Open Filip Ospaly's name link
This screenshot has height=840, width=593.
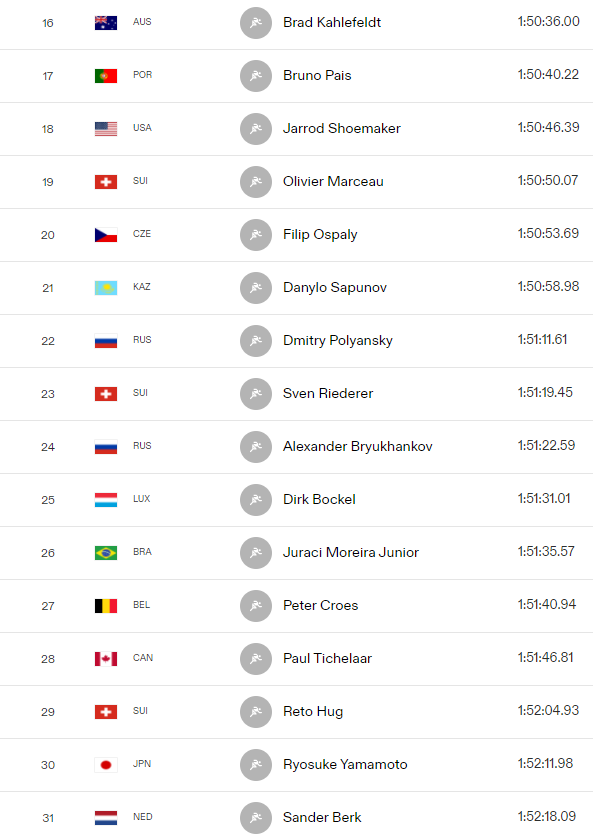point(320,235)
